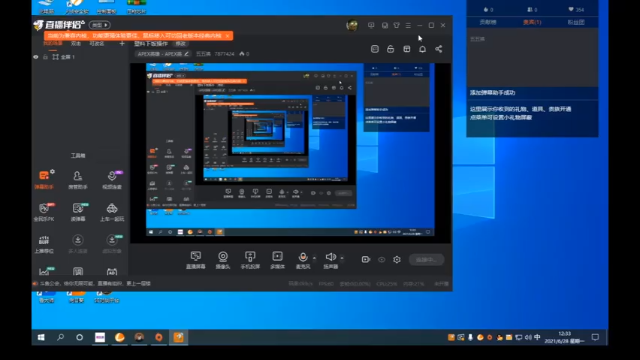The width and height of the screenshot is (640, 360).
Task: Open the settings gear in bottom toolbar
Action: pyautogui.click(x=397, y=260)
